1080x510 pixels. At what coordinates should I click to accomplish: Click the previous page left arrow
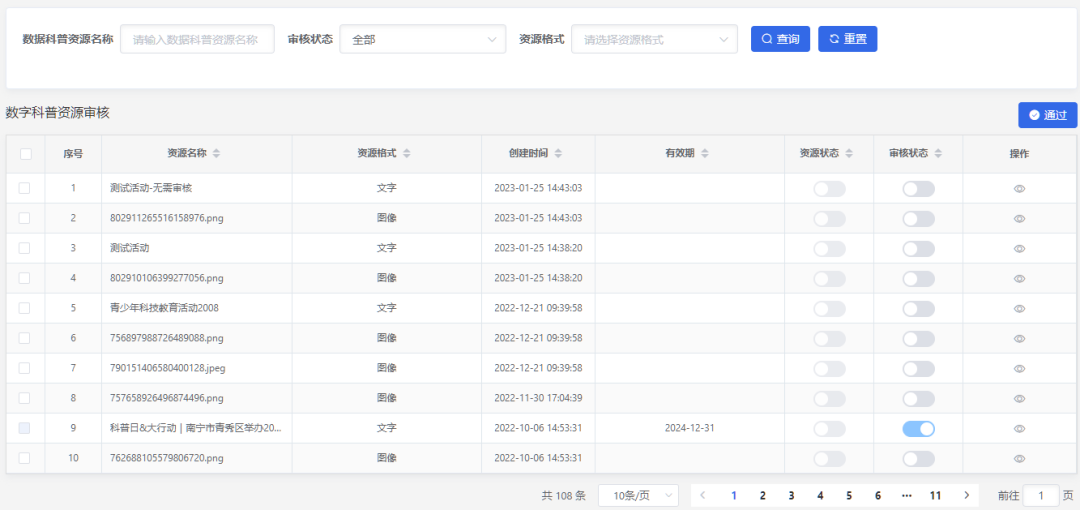point(704,495)
